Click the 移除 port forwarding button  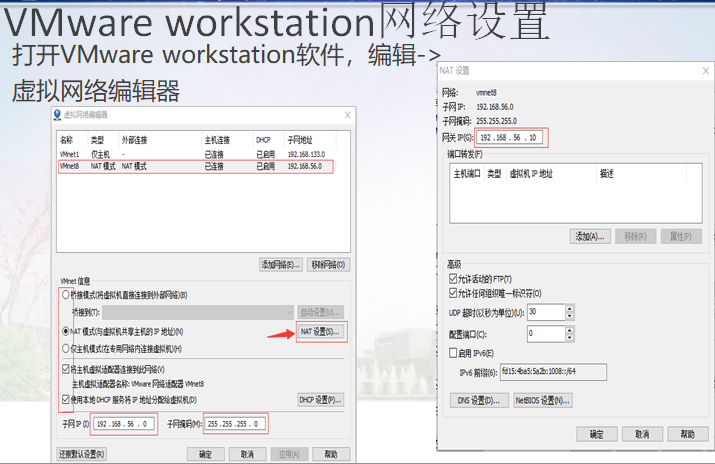(636, 236)
